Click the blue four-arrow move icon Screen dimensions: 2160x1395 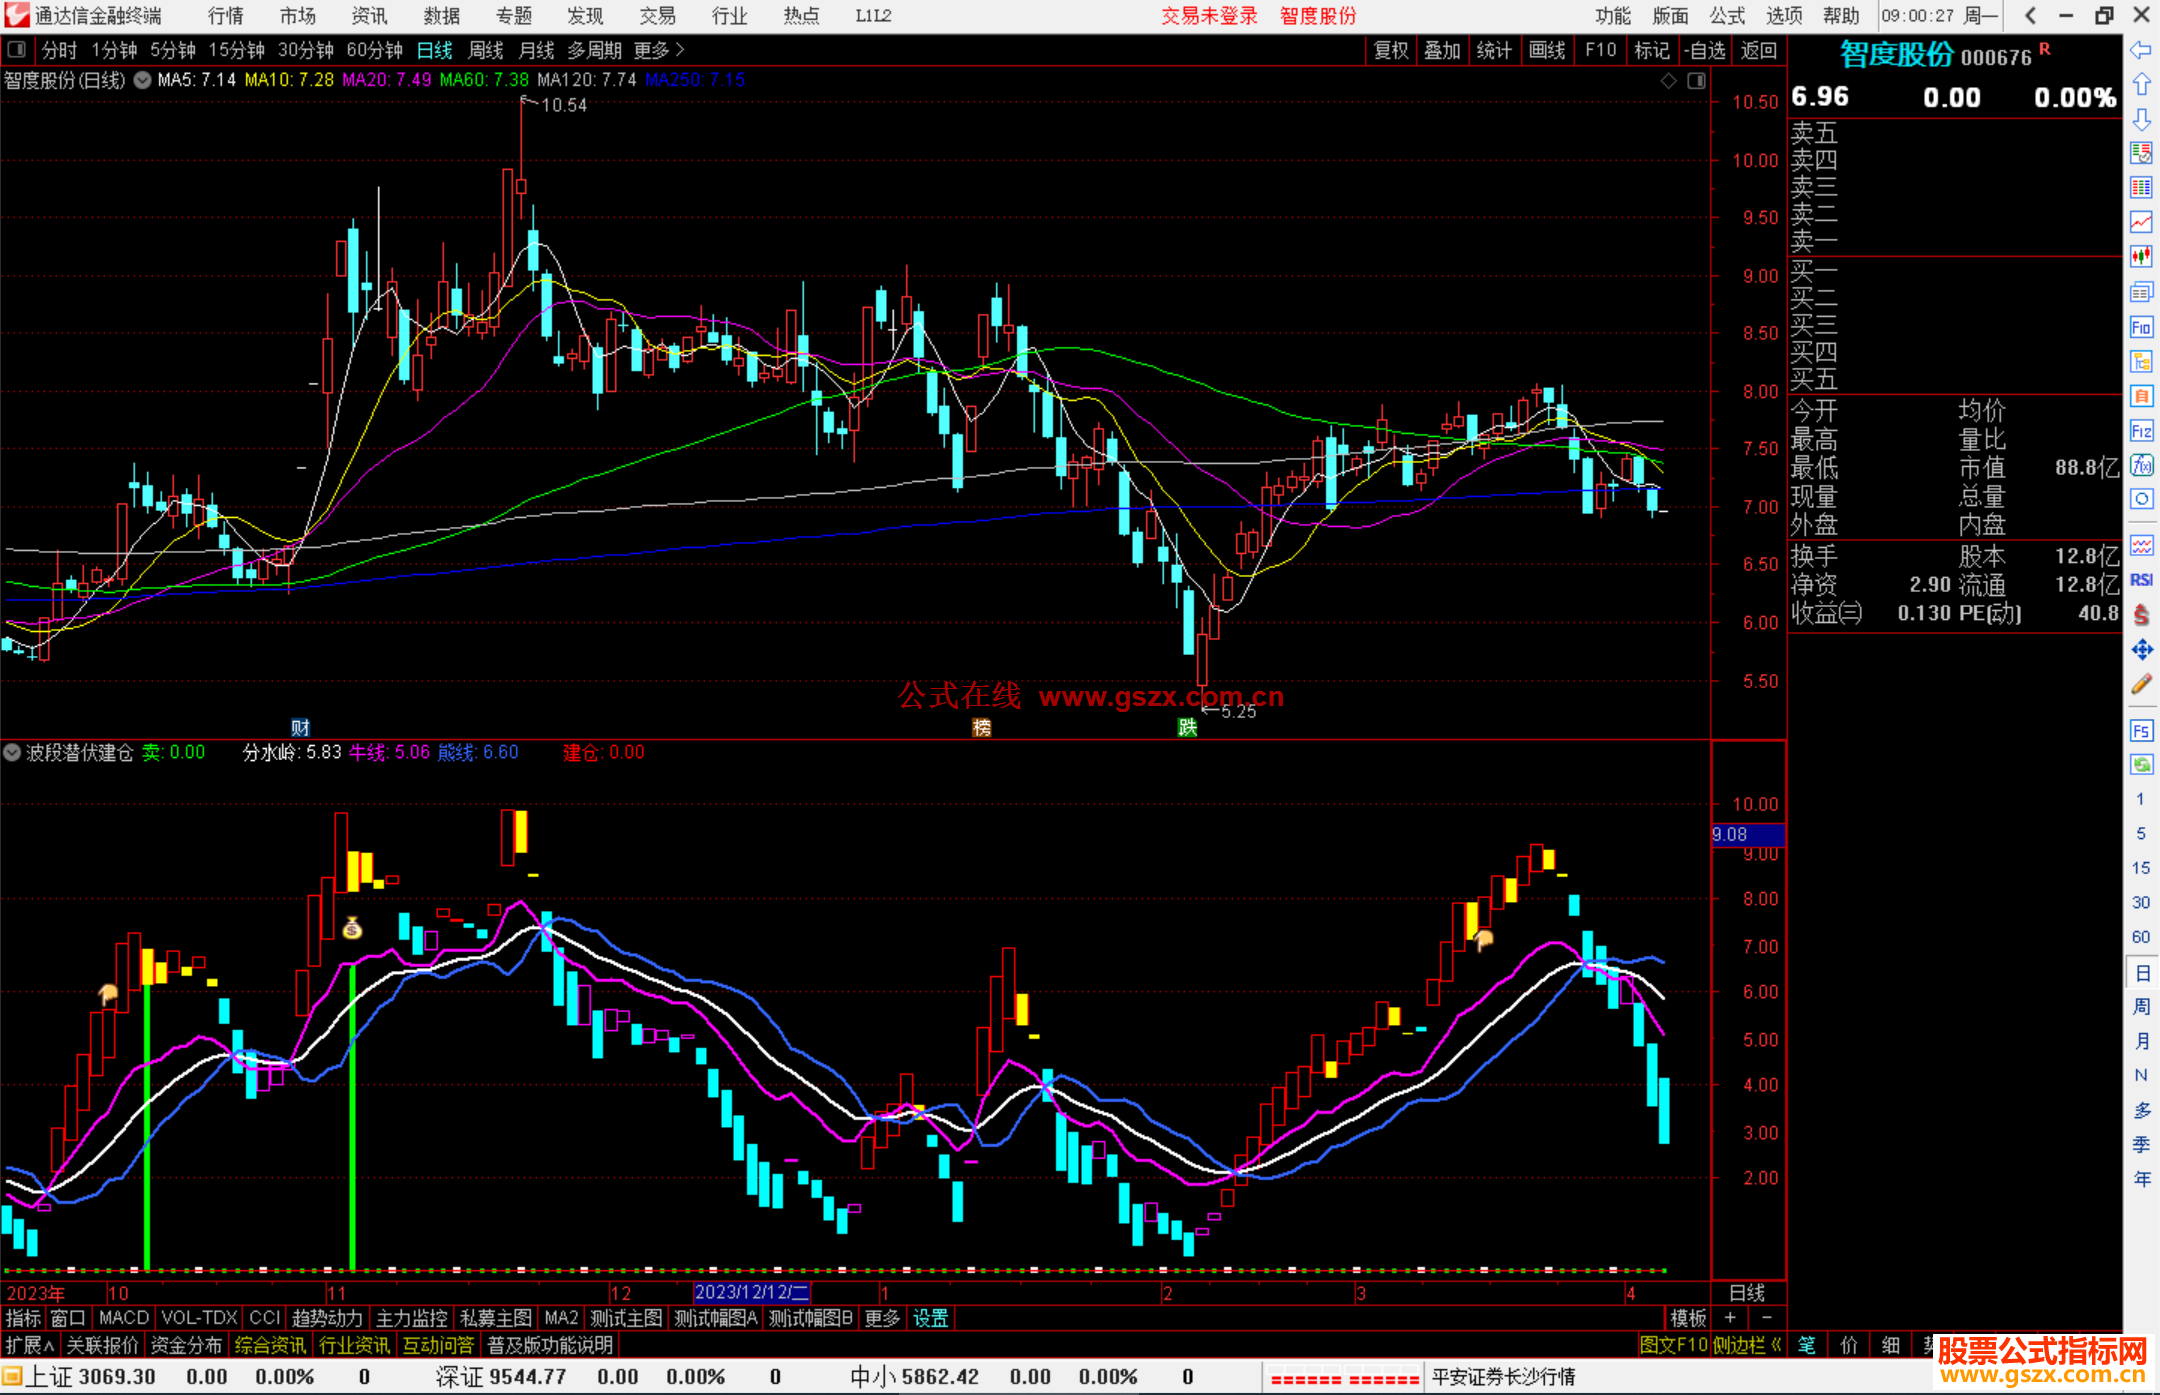[2141, 650]
